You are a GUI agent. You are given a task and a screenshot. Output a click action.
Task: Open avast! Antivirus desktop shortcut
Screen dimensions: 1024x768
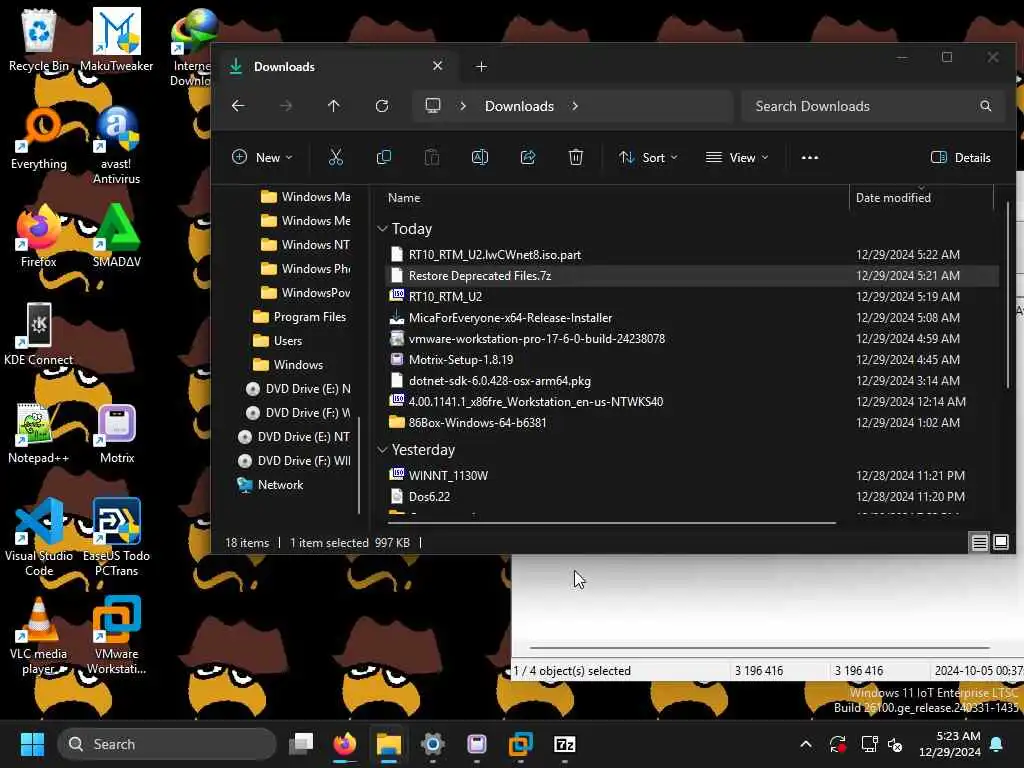(x=116, y=145)
